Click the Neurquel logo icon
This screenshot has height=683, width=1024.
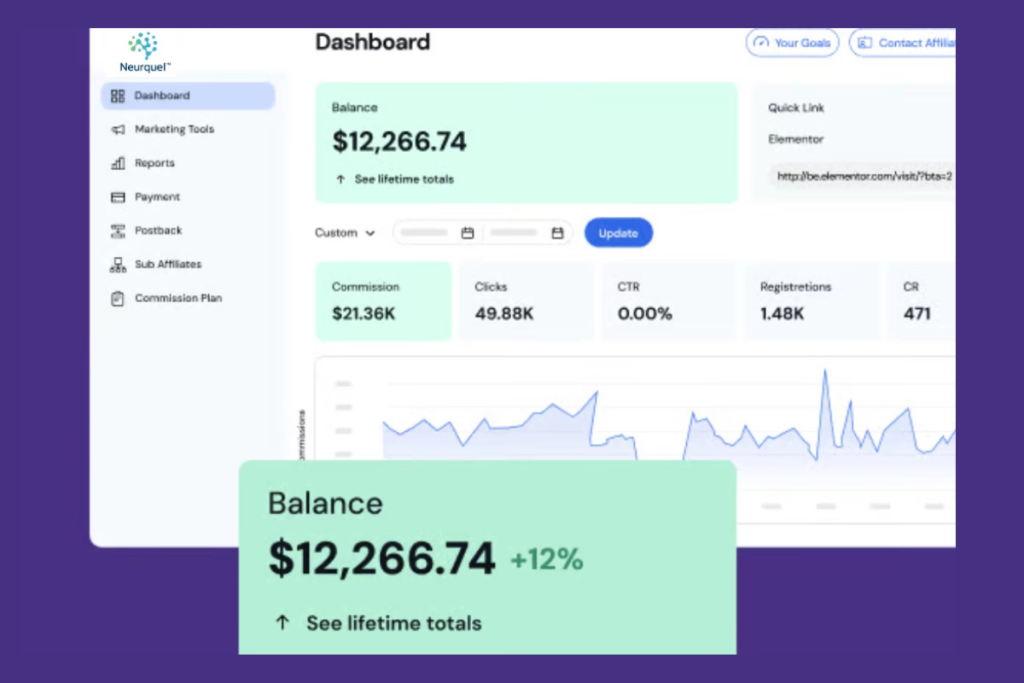(144, 45)
